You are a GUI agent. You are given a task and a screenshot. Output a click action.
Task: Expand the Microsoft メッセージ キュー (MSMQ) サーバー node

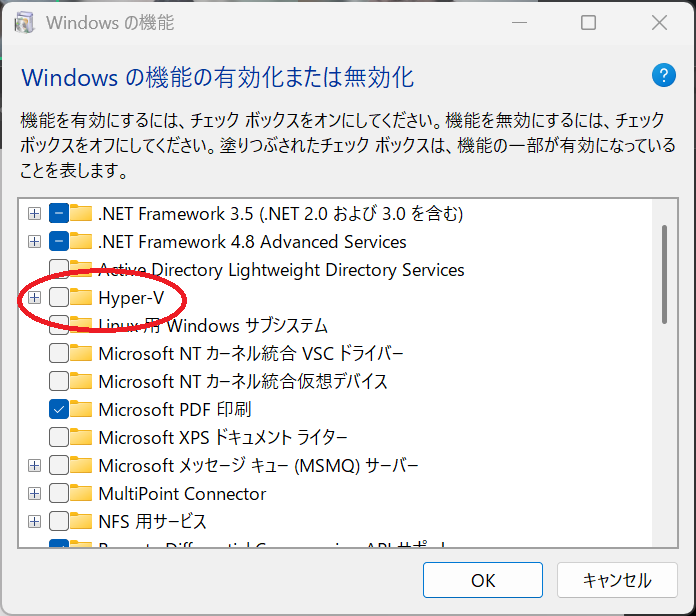point(34,466)
